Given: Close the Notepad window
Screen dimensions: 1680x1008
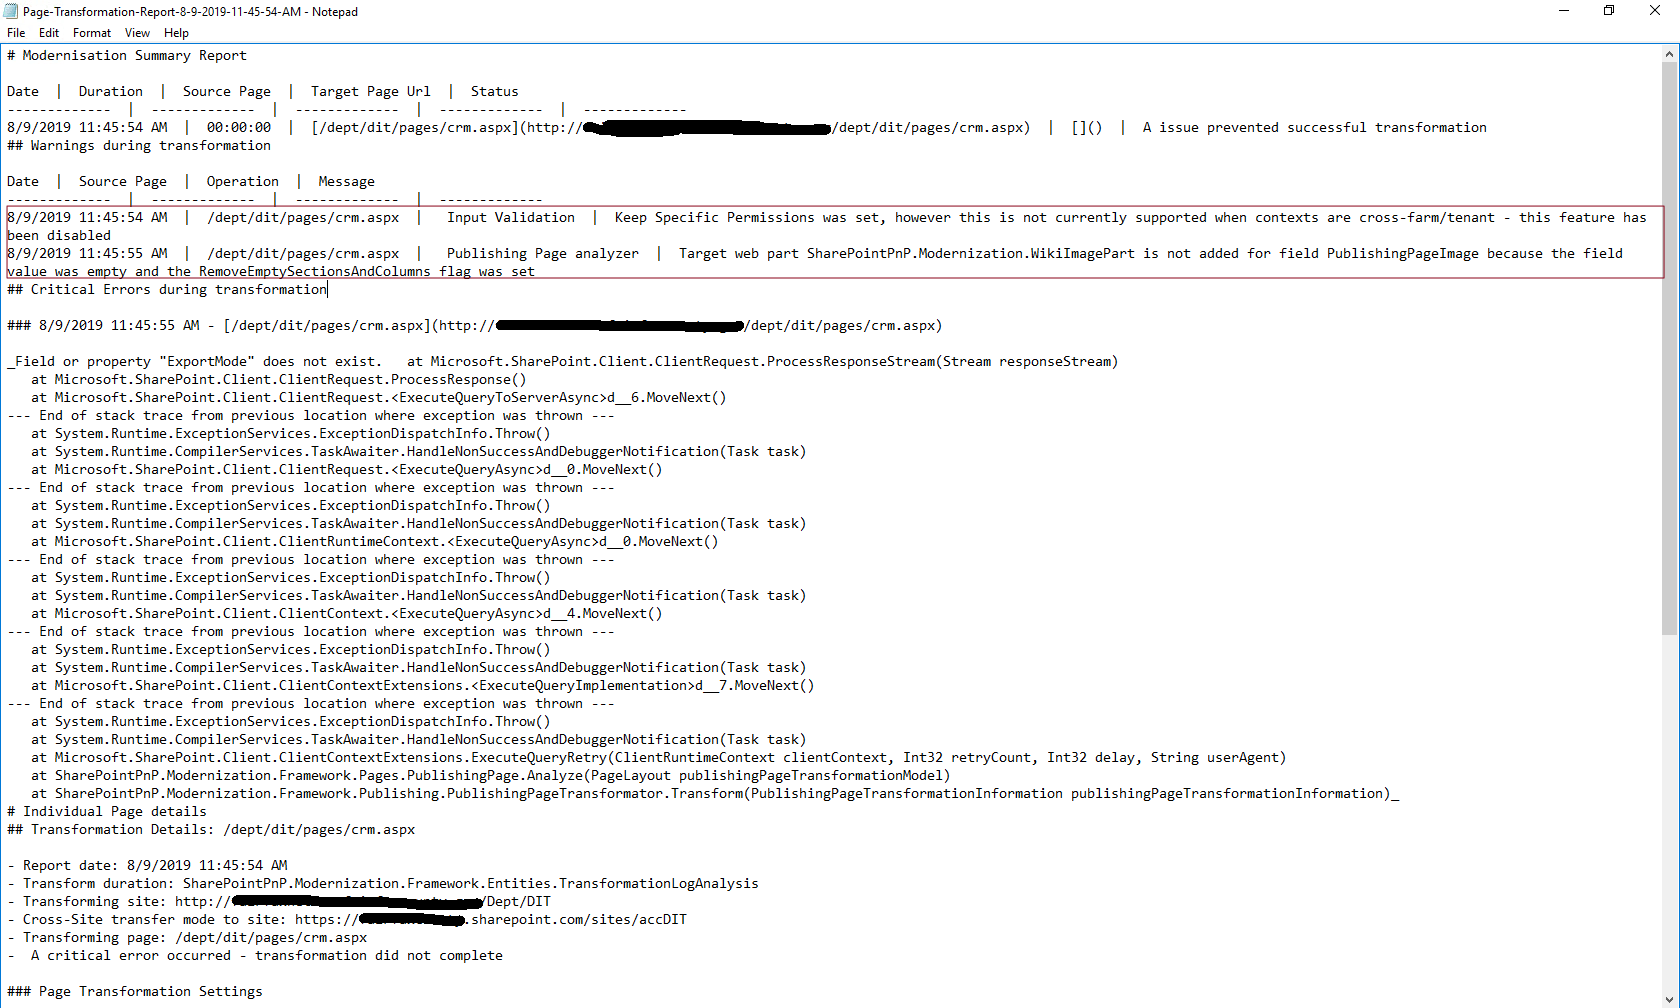Looking at the screenshot, I should coord(1655,11).
